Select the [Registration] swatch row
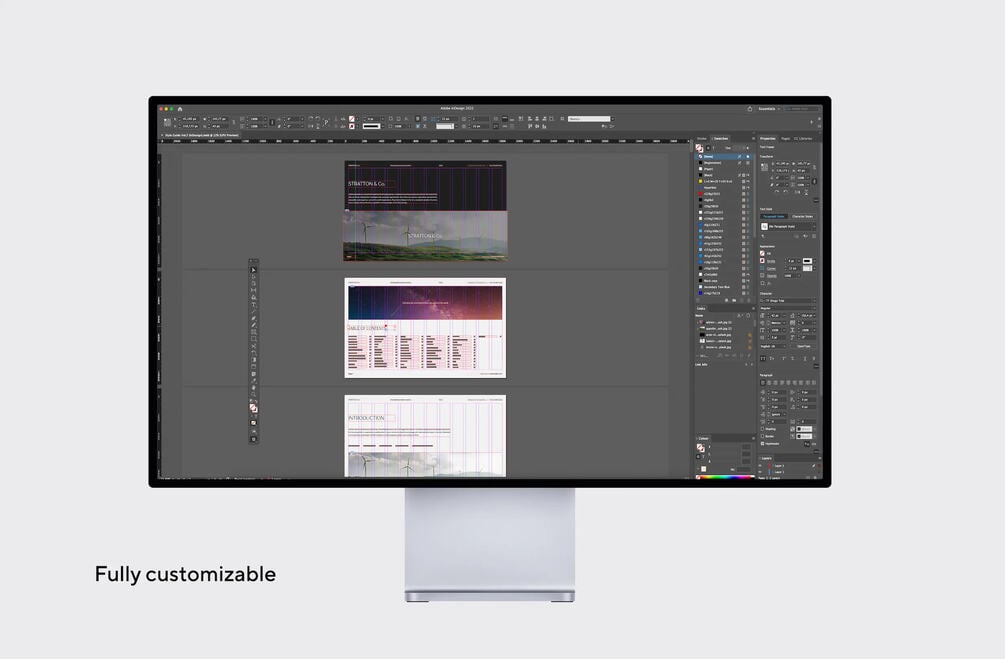Viewport: 1005px width, 659px height. click(723, 163)
